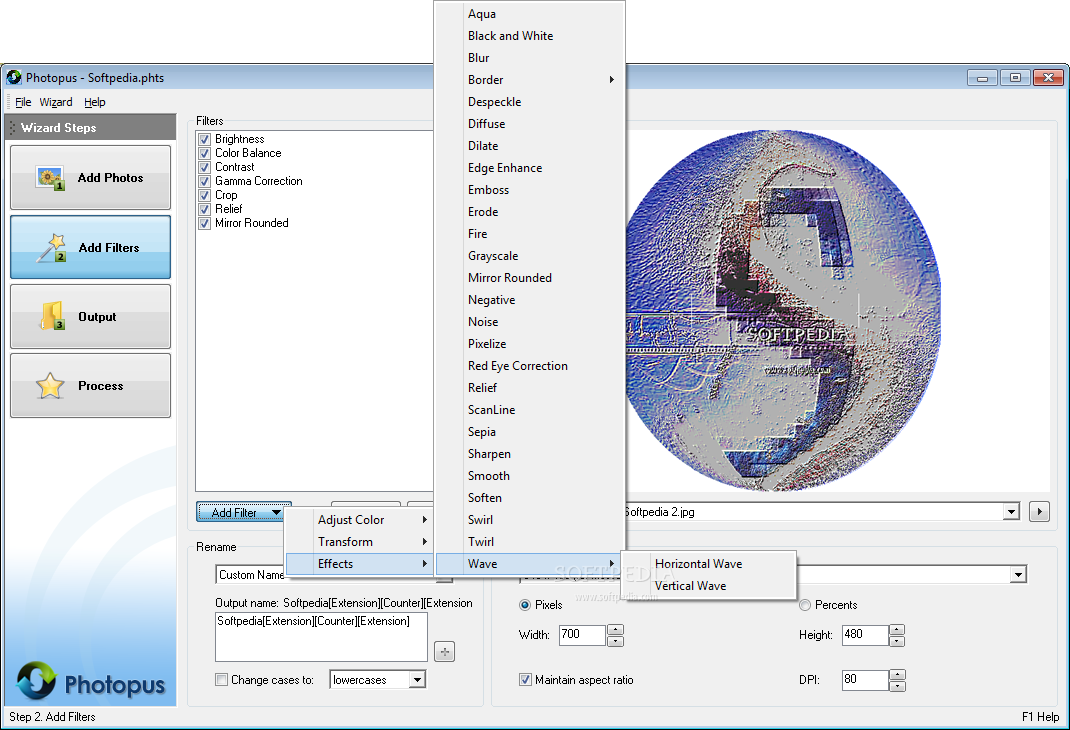This screenshot has height=730, width=1070.
Task: Decrease Height value with down stepper
Action: (x=897, y=641)
